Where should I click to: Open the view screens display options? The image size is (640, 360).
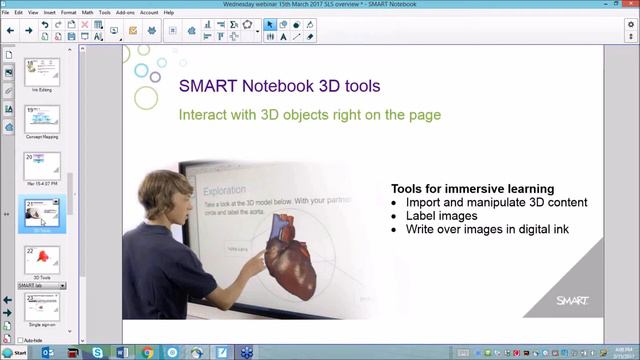click(x=114, y=31)
